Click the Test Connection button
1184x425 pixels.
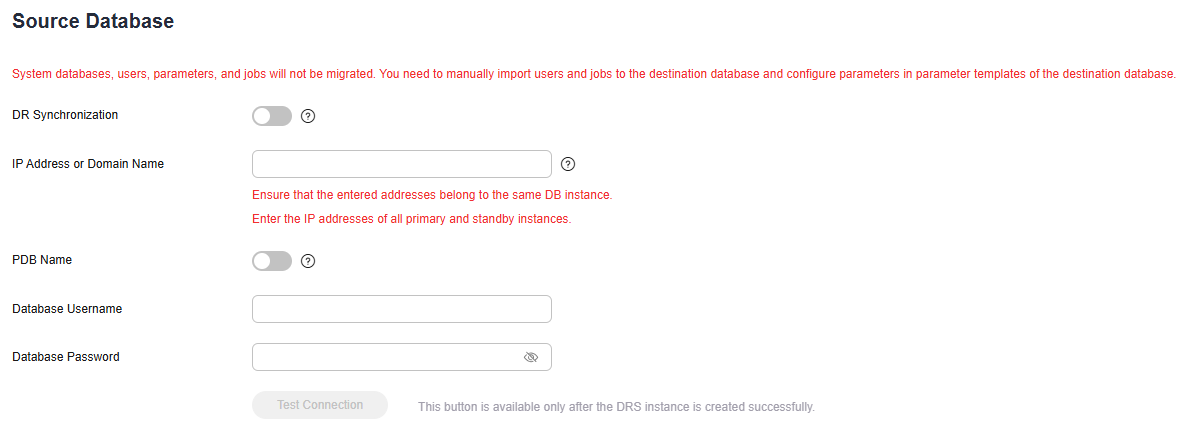320,405
